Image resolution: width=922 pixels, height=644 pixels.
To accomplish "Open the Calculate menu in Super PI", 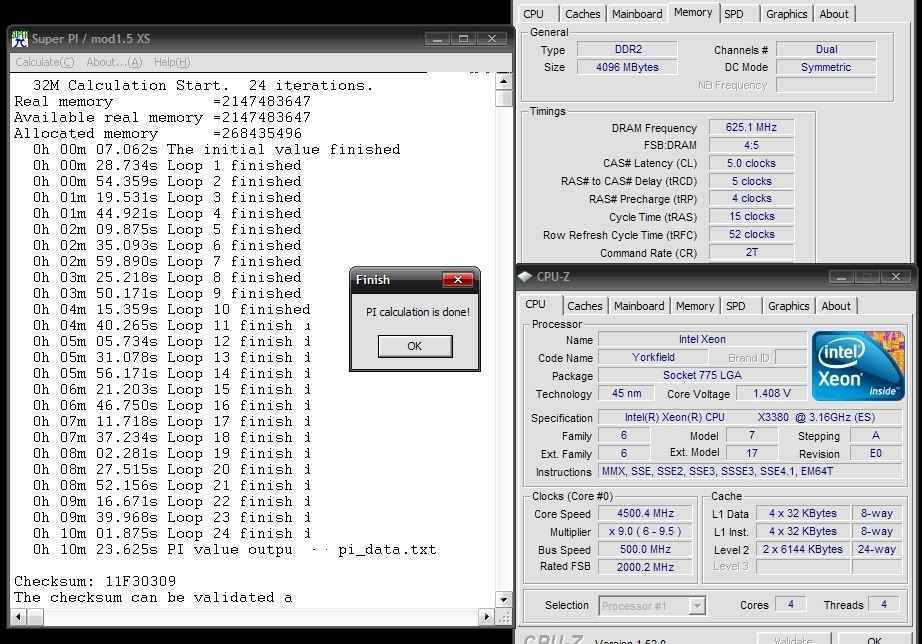I will pyautogui.click(x=45, y=62).
